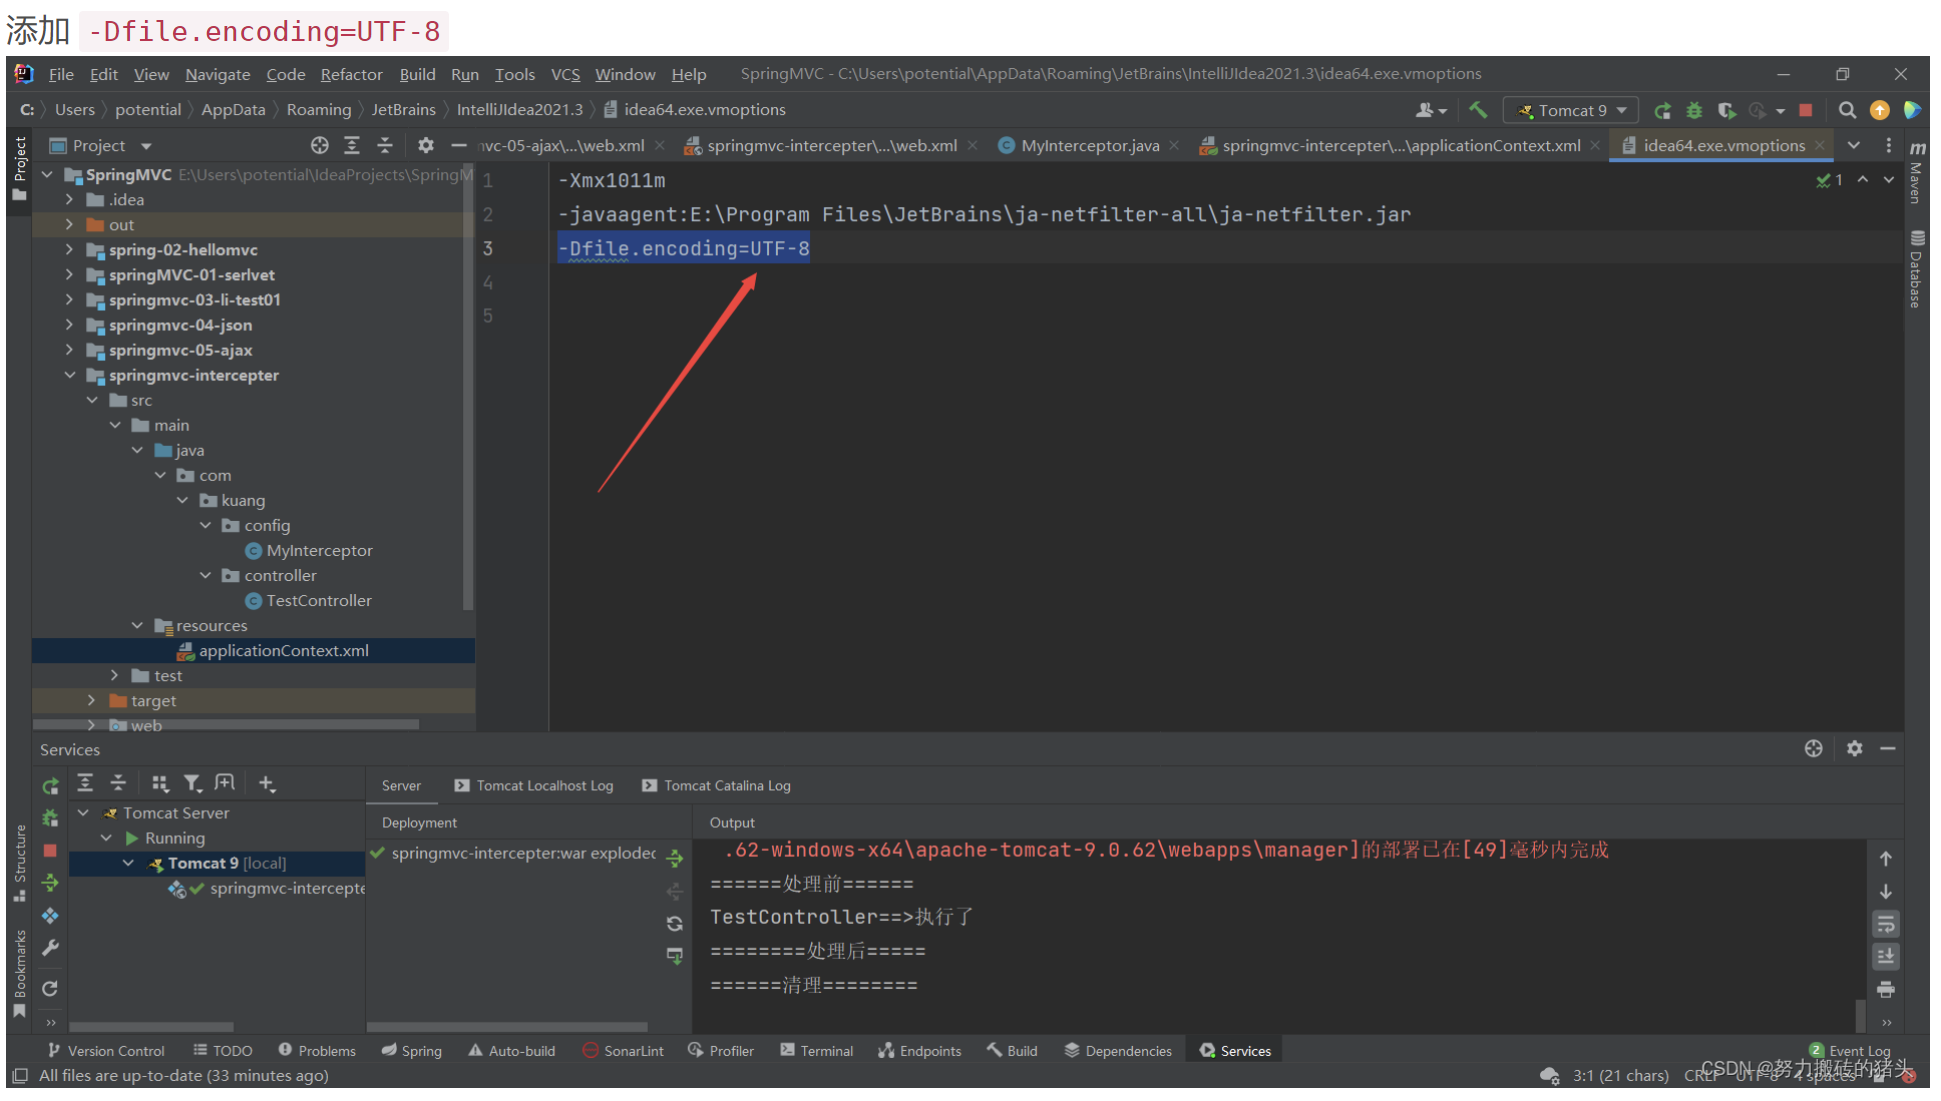The image size is (1941, 1101).
Task: Open the user account dropdown in the toolbar
Action: coord(1431,110)
